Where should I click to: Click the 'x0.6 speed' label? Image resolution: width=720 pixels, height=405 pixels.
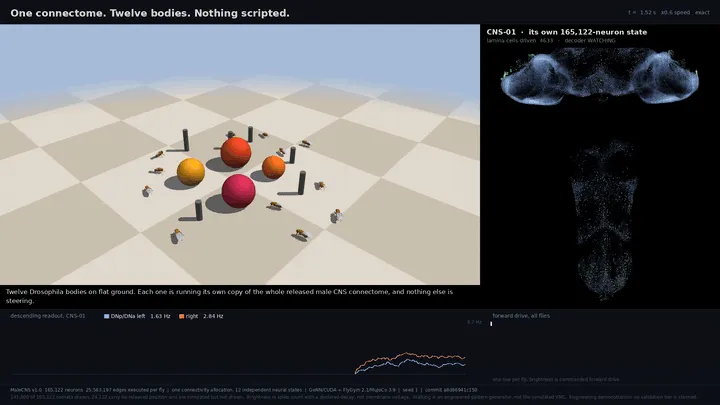[x=675, y=13]
